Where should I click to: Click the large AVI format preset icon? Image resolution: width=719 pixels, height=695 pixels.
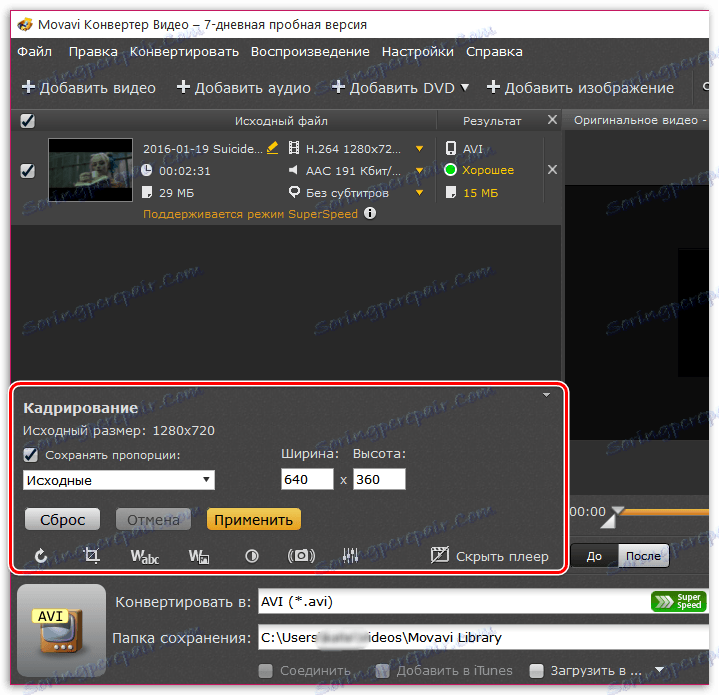[x=61, y=629]
